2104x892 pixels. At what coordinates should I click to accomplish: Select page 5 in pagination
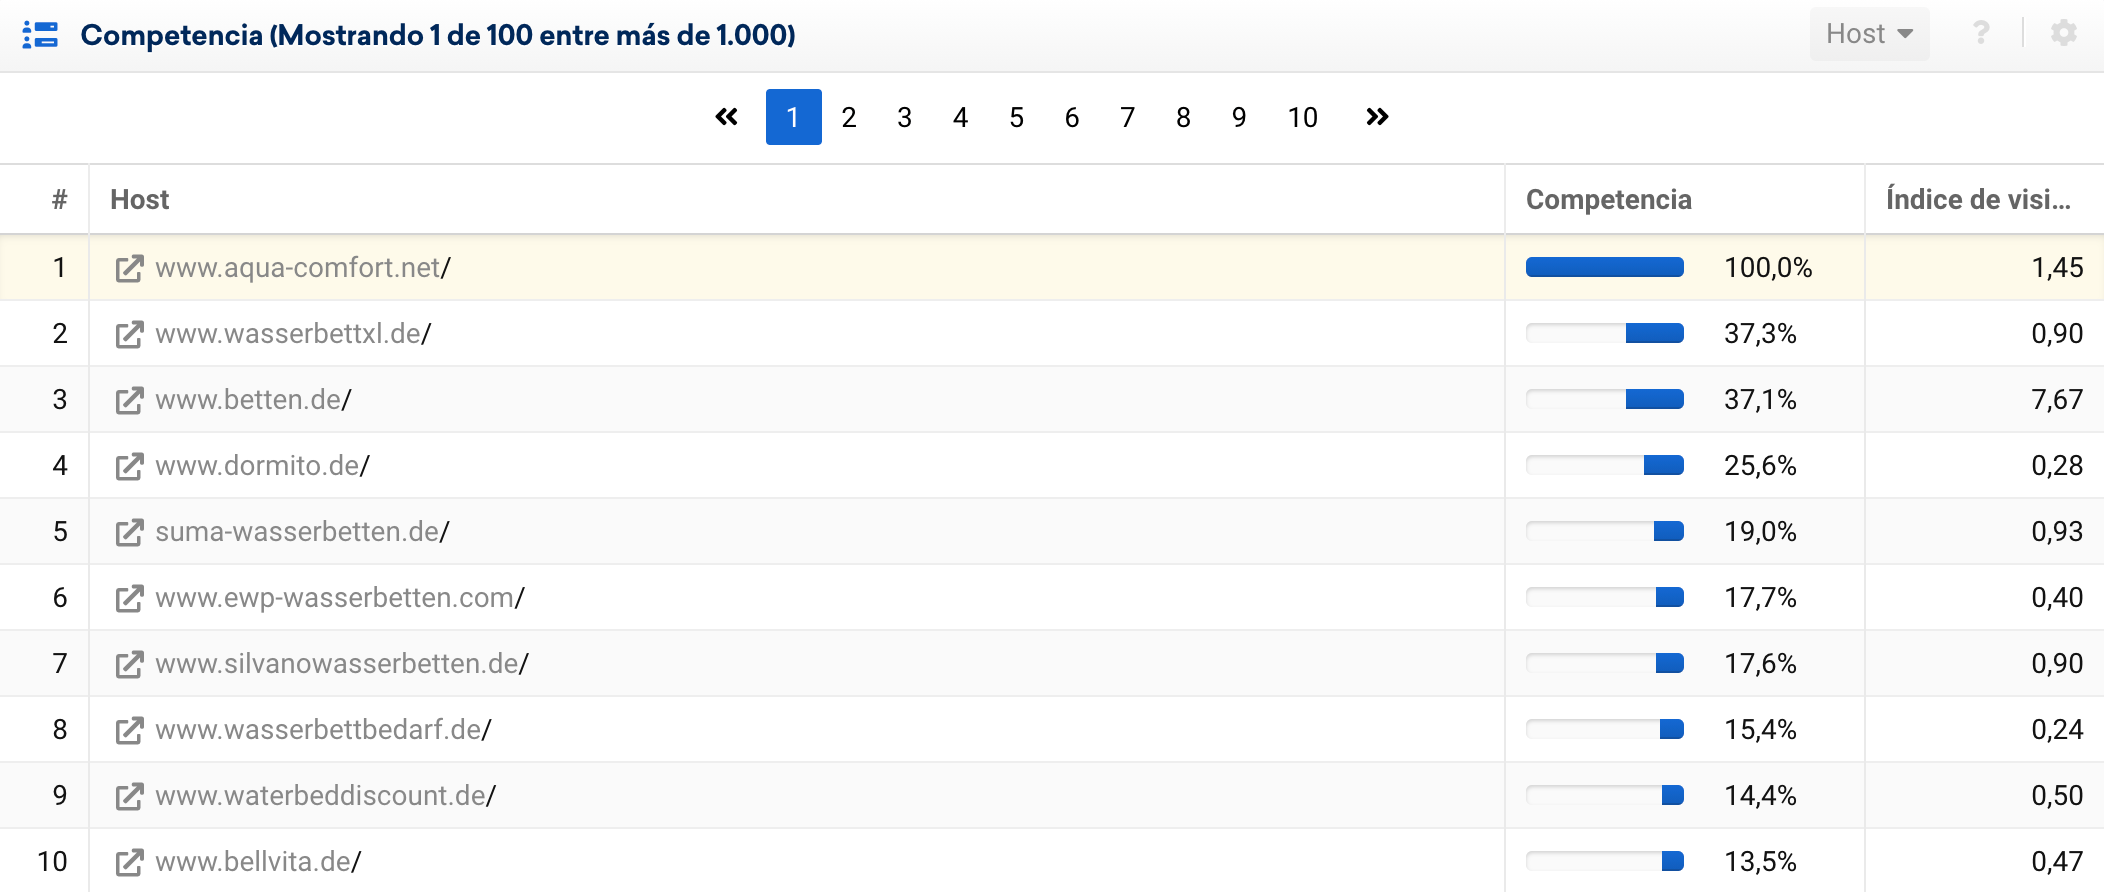tap(1016, 118)
